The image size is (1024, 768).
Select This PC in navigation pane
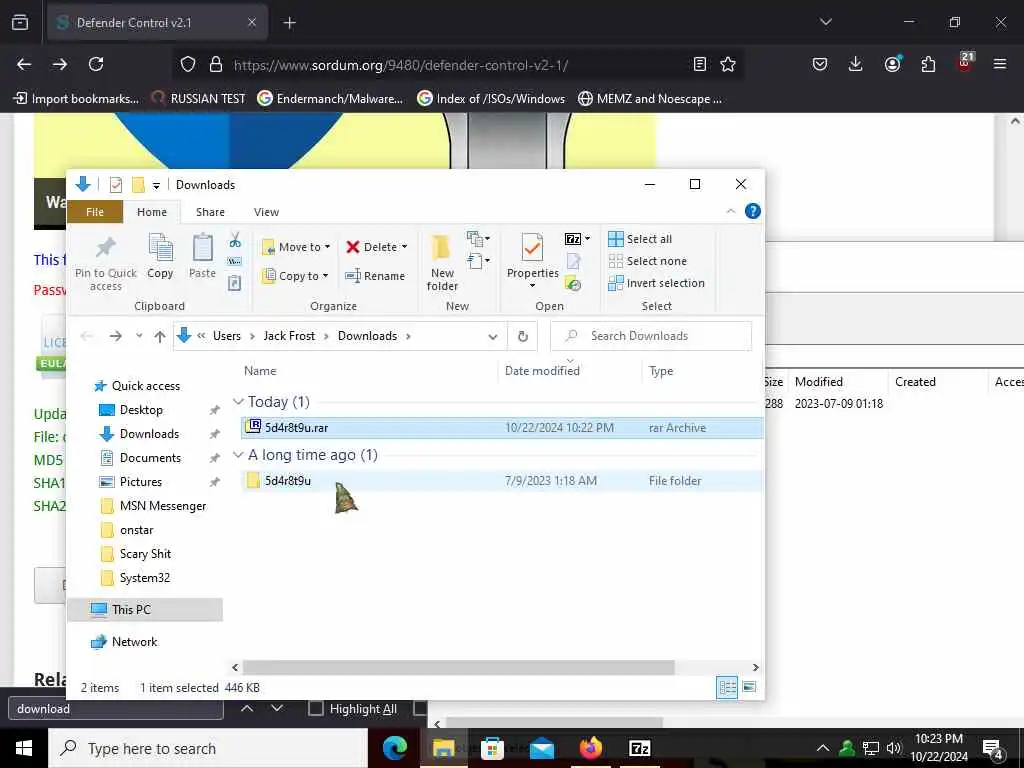pyautogui.click(x=145, y=609)
